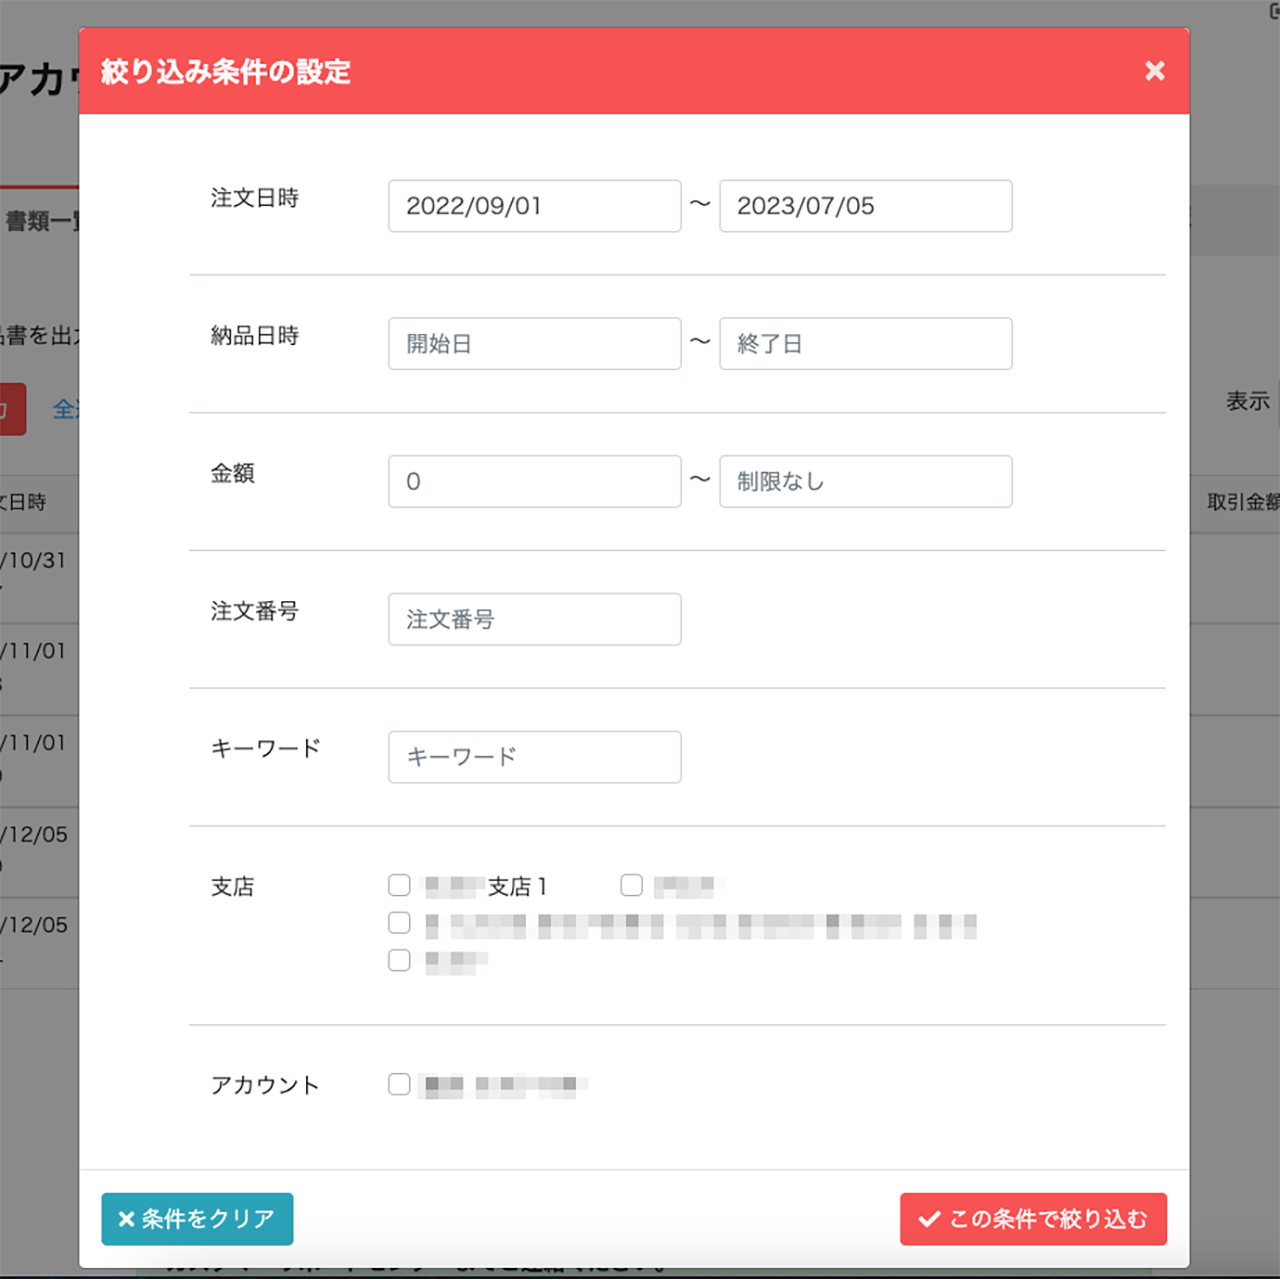Click the delivery date 開始日 field
Viewport: 1280px width, 1279px height.
(x=534, y=344)
